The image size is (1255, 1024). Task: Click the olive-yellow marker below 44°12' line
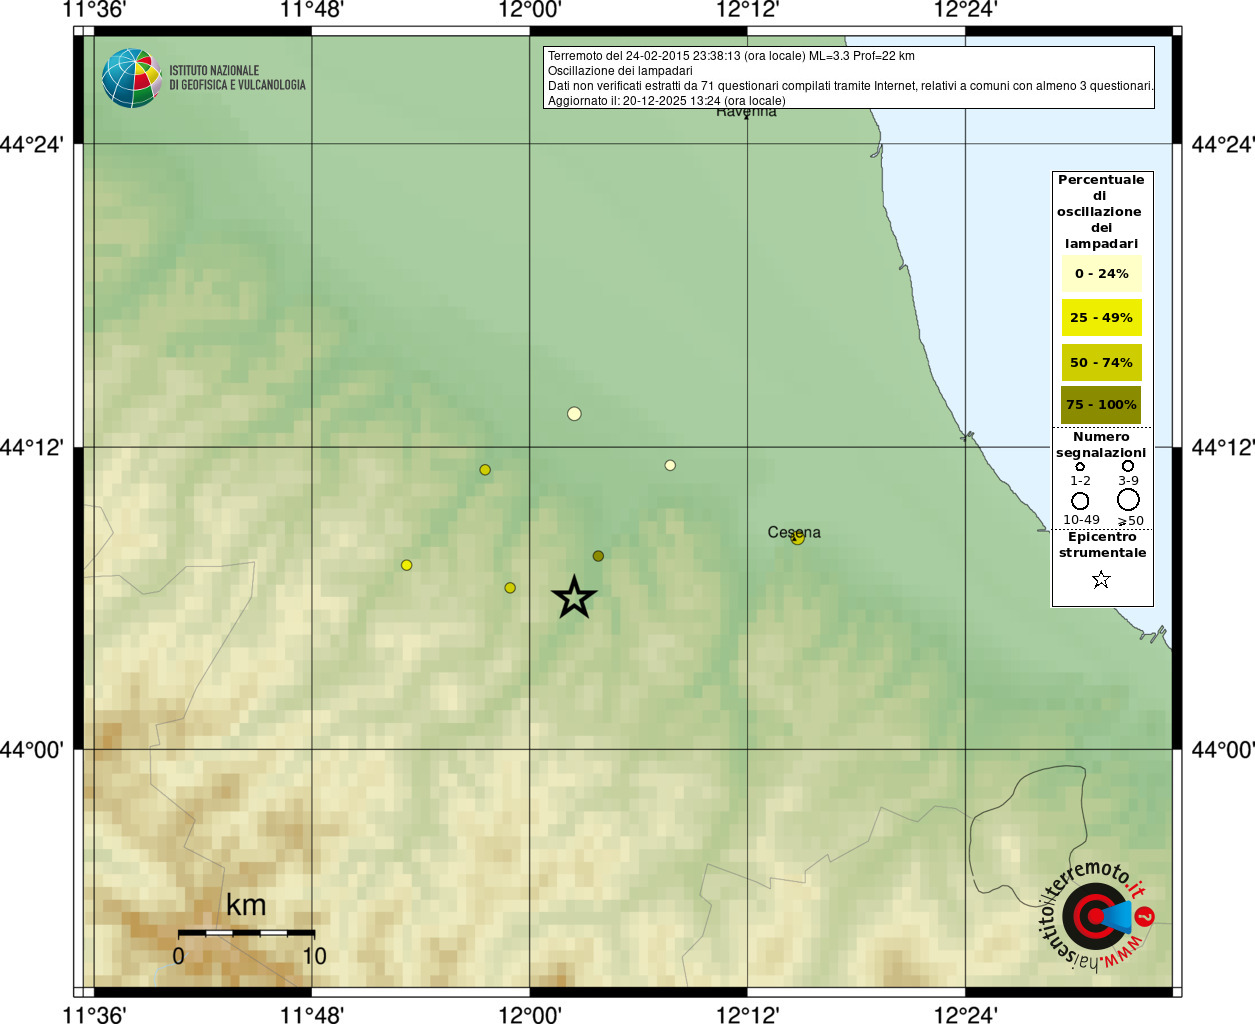485,470
